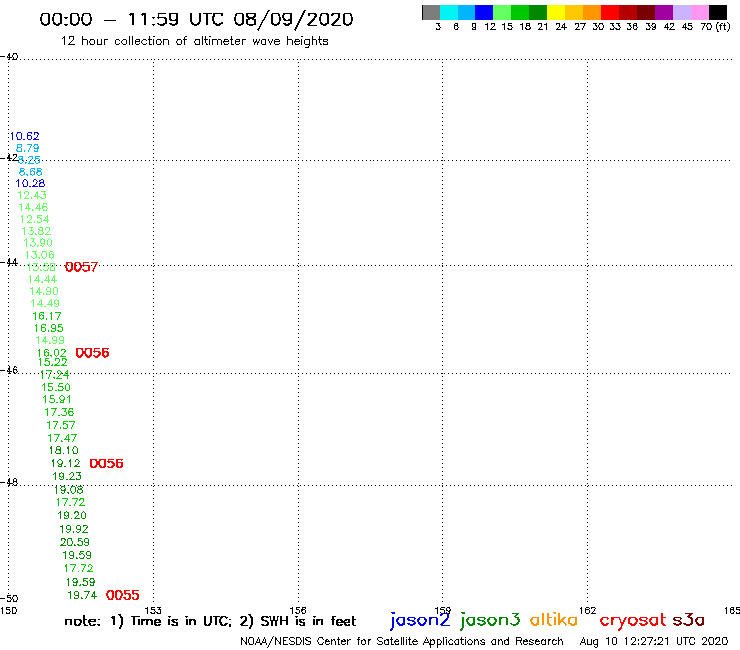
Task: Click the longitude axis label '156'
Action: (298, 610)
